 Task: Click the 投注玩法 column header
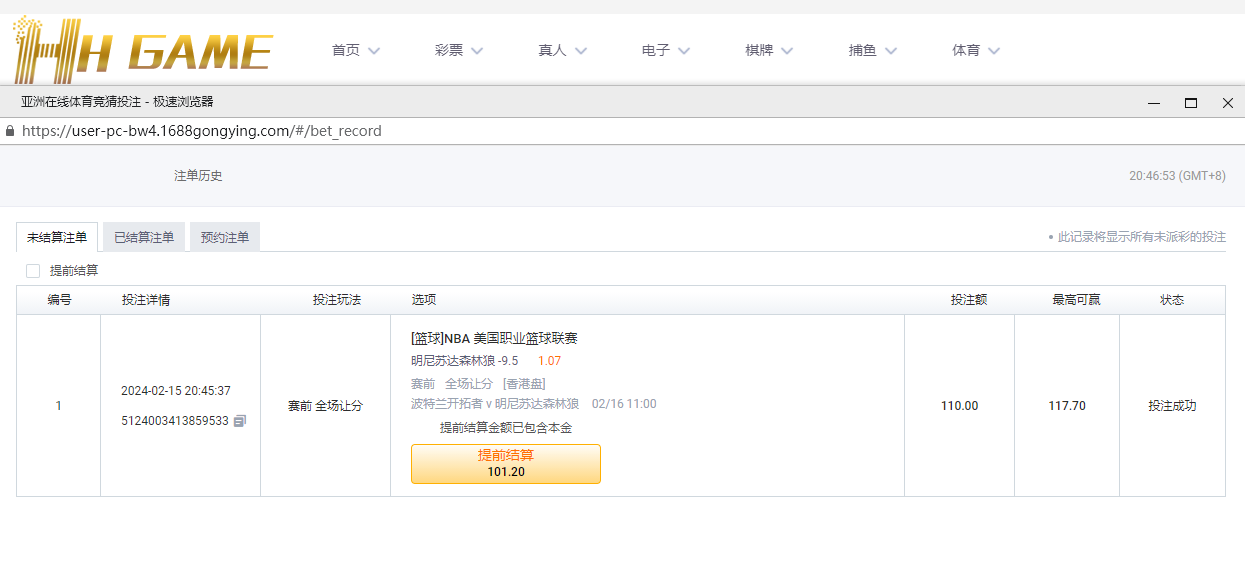(x=337, y=300)
